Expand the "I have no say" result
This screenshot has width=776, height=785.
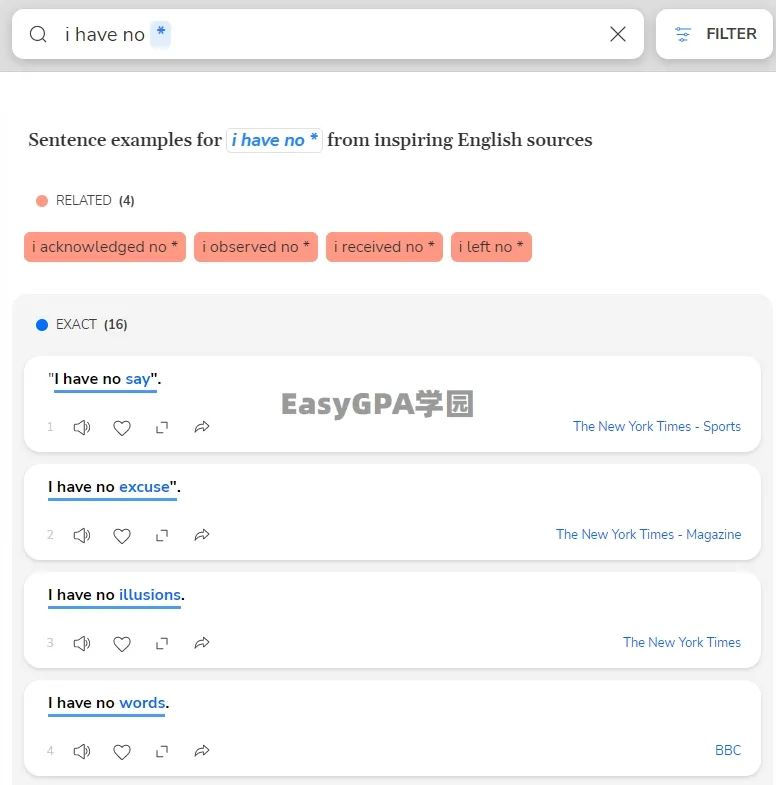162,428
